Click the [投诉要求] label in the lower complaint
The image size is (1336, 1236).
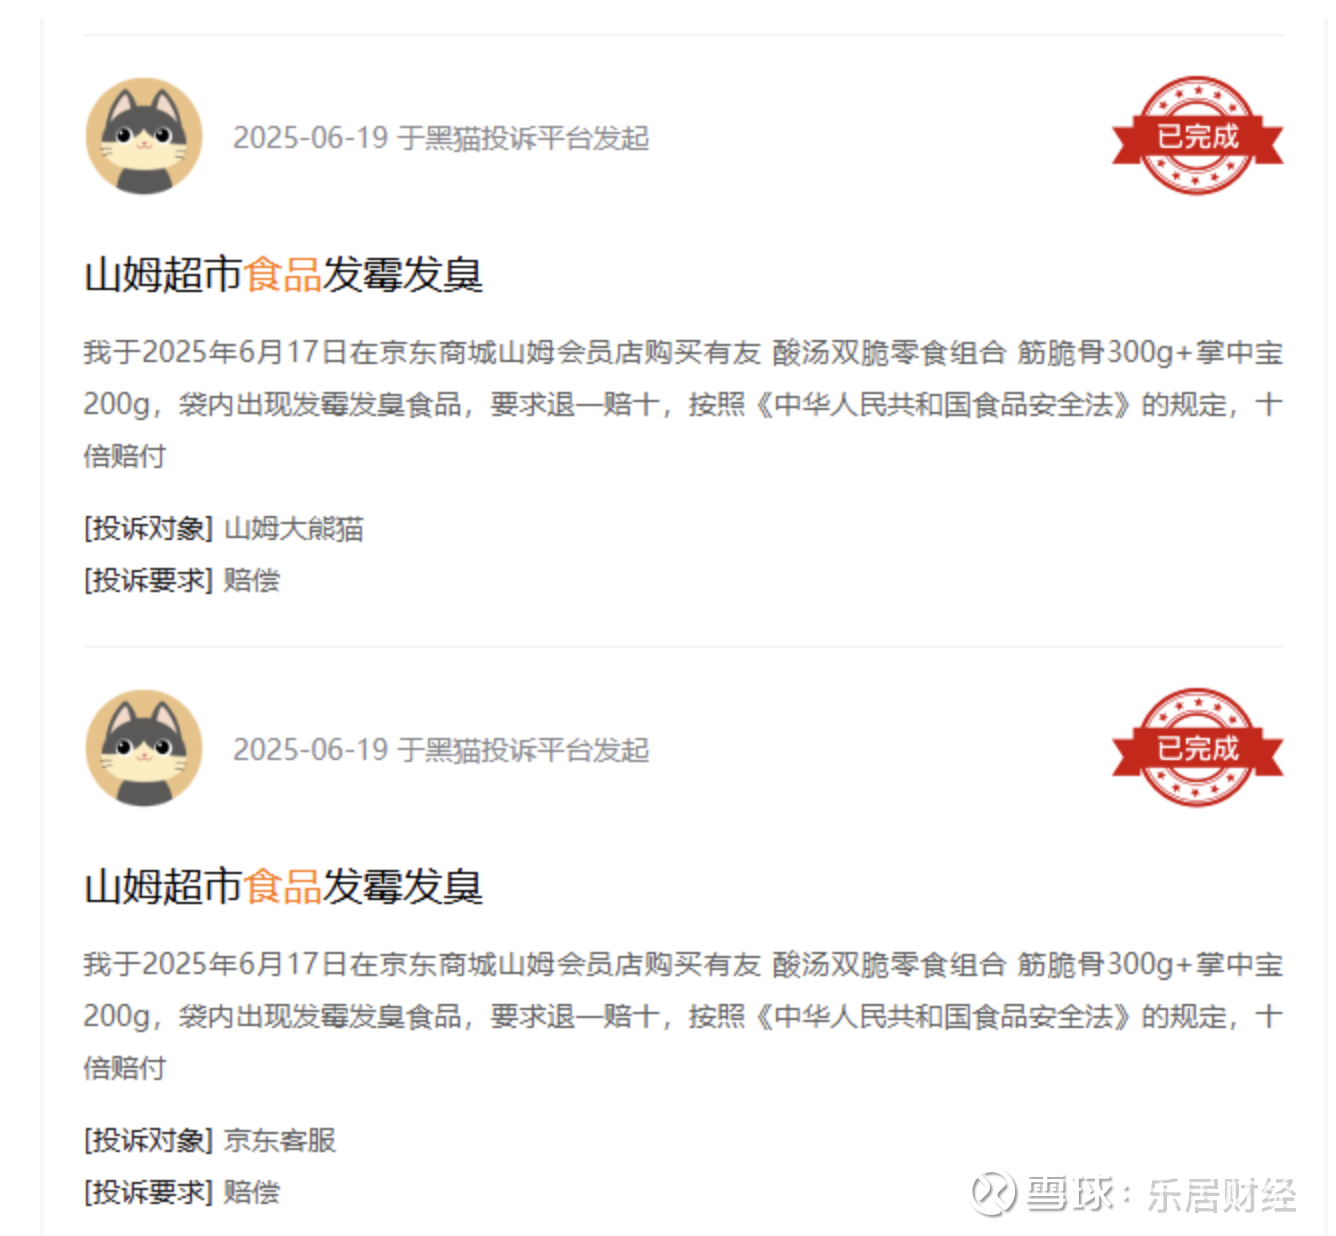click(148, 1192)
